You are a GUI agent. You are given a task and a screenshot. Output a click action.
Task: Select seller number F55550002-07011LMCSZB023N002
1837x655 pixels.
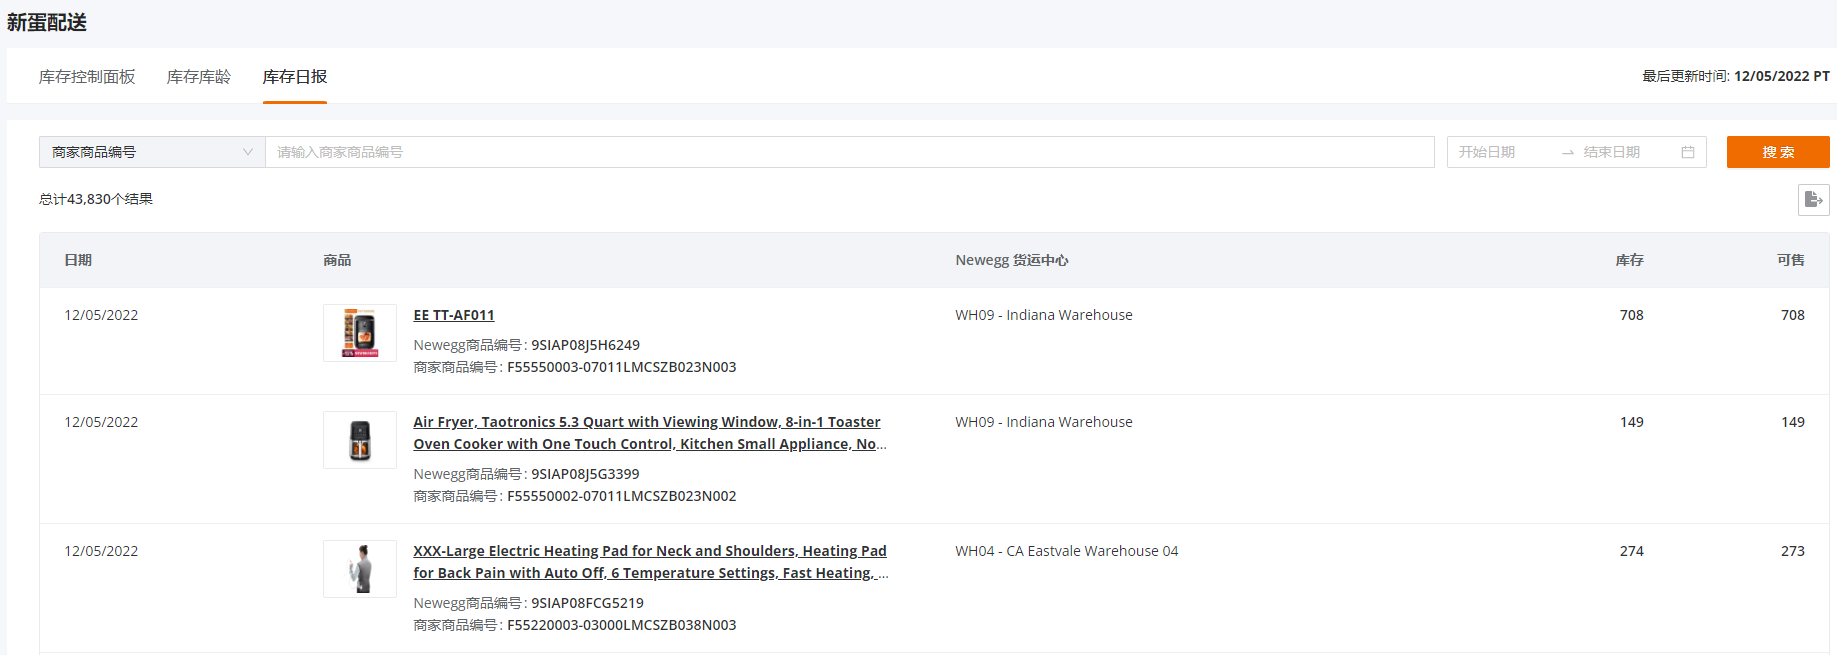pyautogui.click(x=622, y=496)
